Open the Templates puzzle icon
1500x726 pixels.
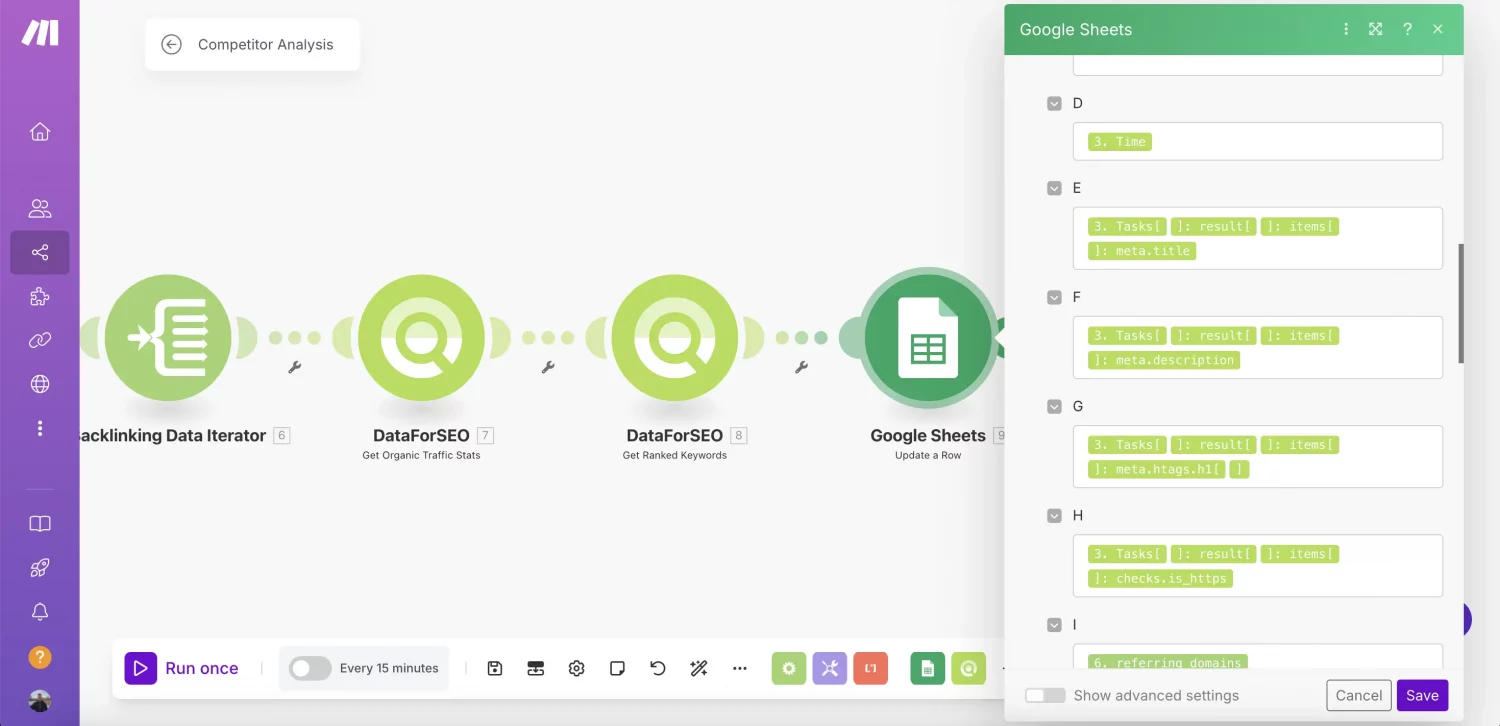40,297
